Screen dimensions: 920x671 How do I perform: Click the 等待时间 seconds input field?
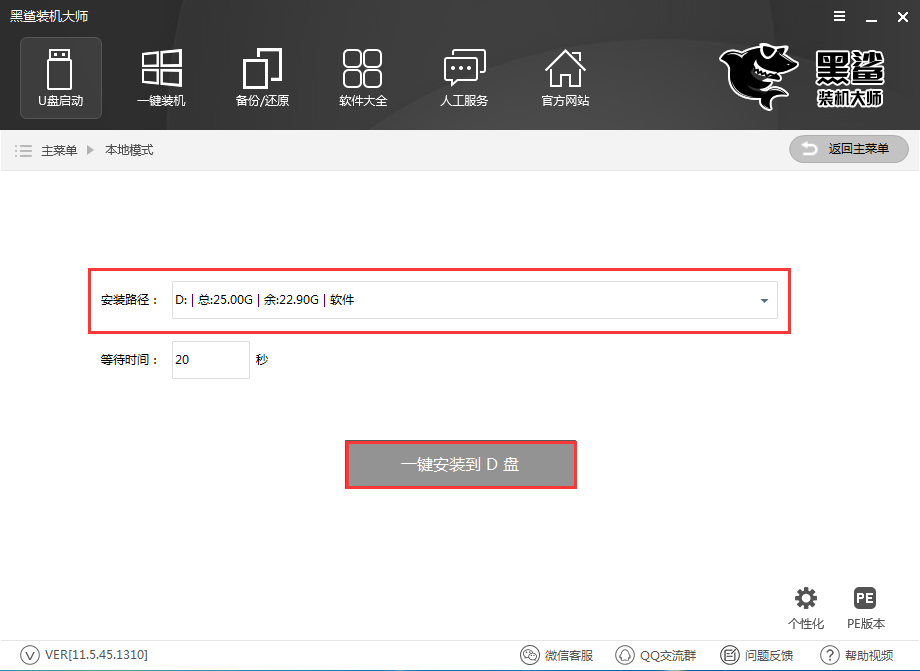(x=210, y=360)
